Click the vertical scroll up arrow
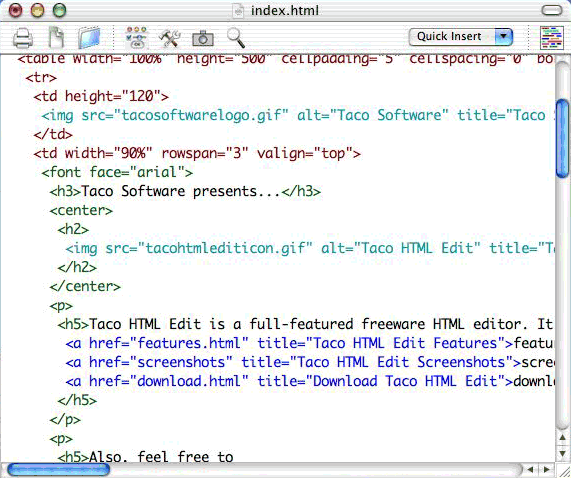Screen dimensions: 571x478 (563, 437)
